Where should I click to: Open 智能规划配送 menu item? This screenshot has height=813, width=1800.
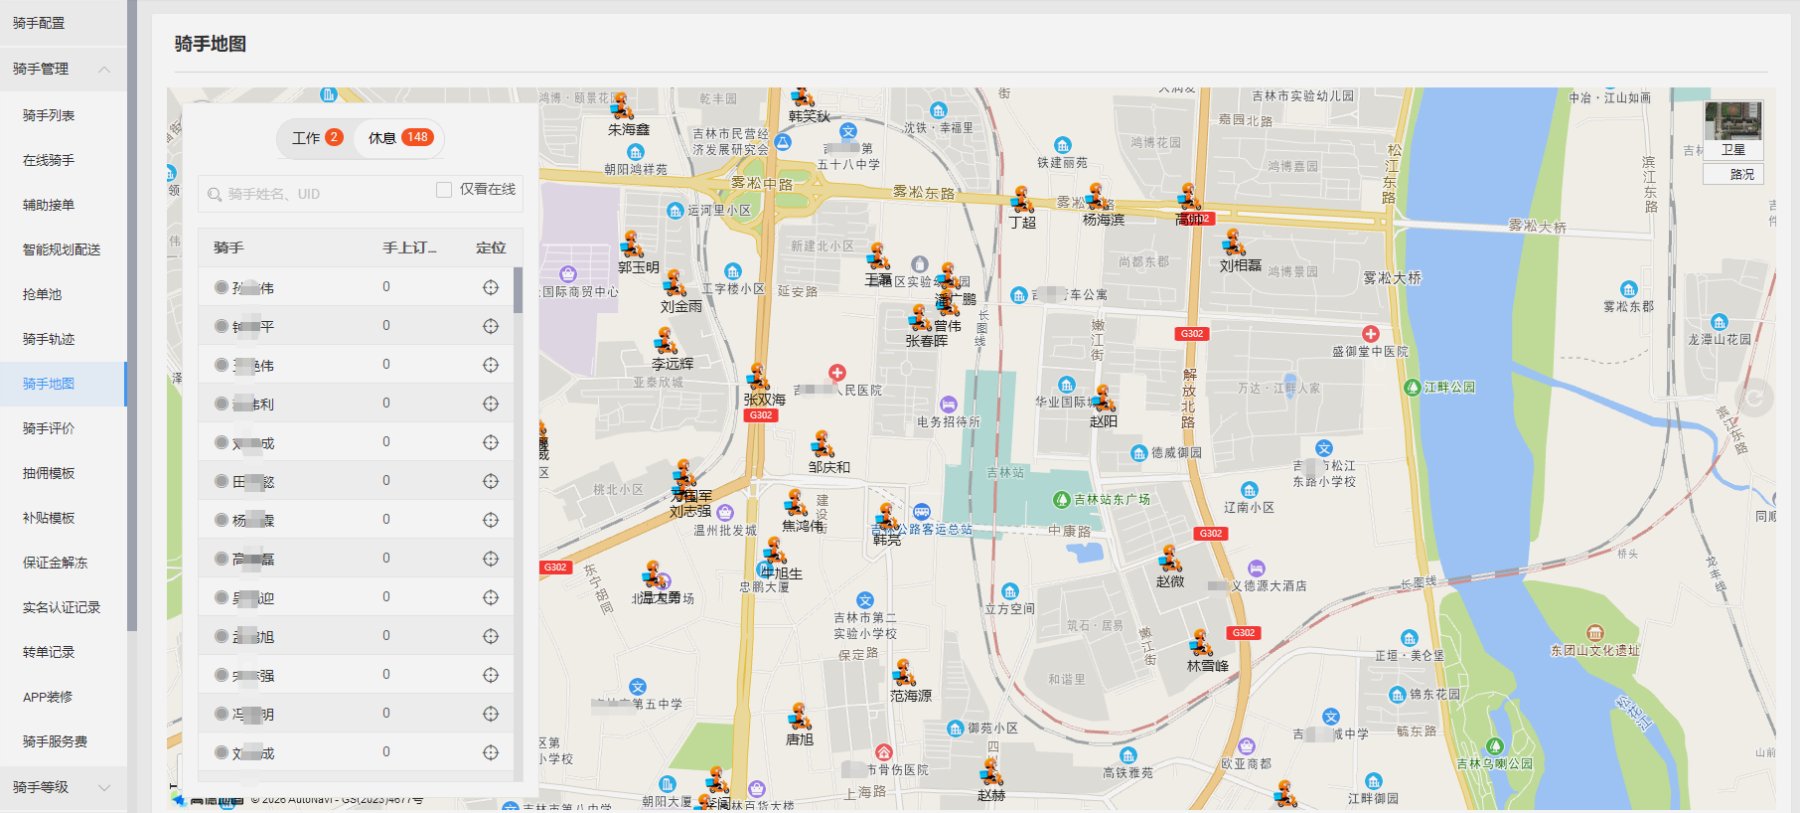62,250
